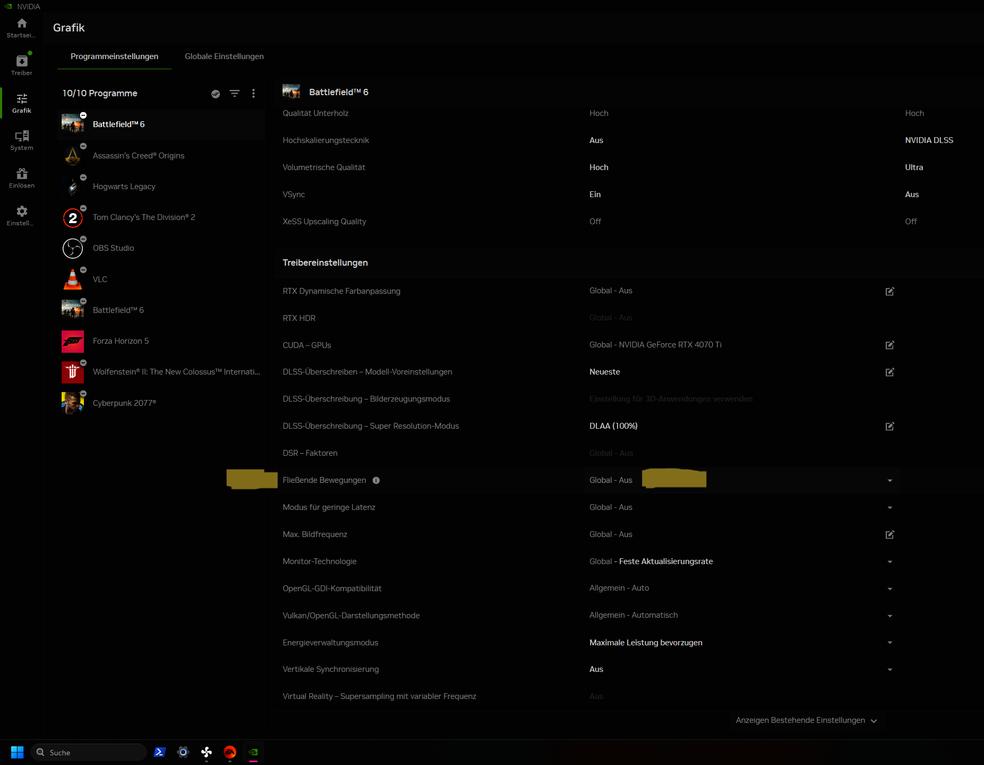Open the Treiber section in sidebar
Screen dimensions: 984x765
[x=21, y=64]
